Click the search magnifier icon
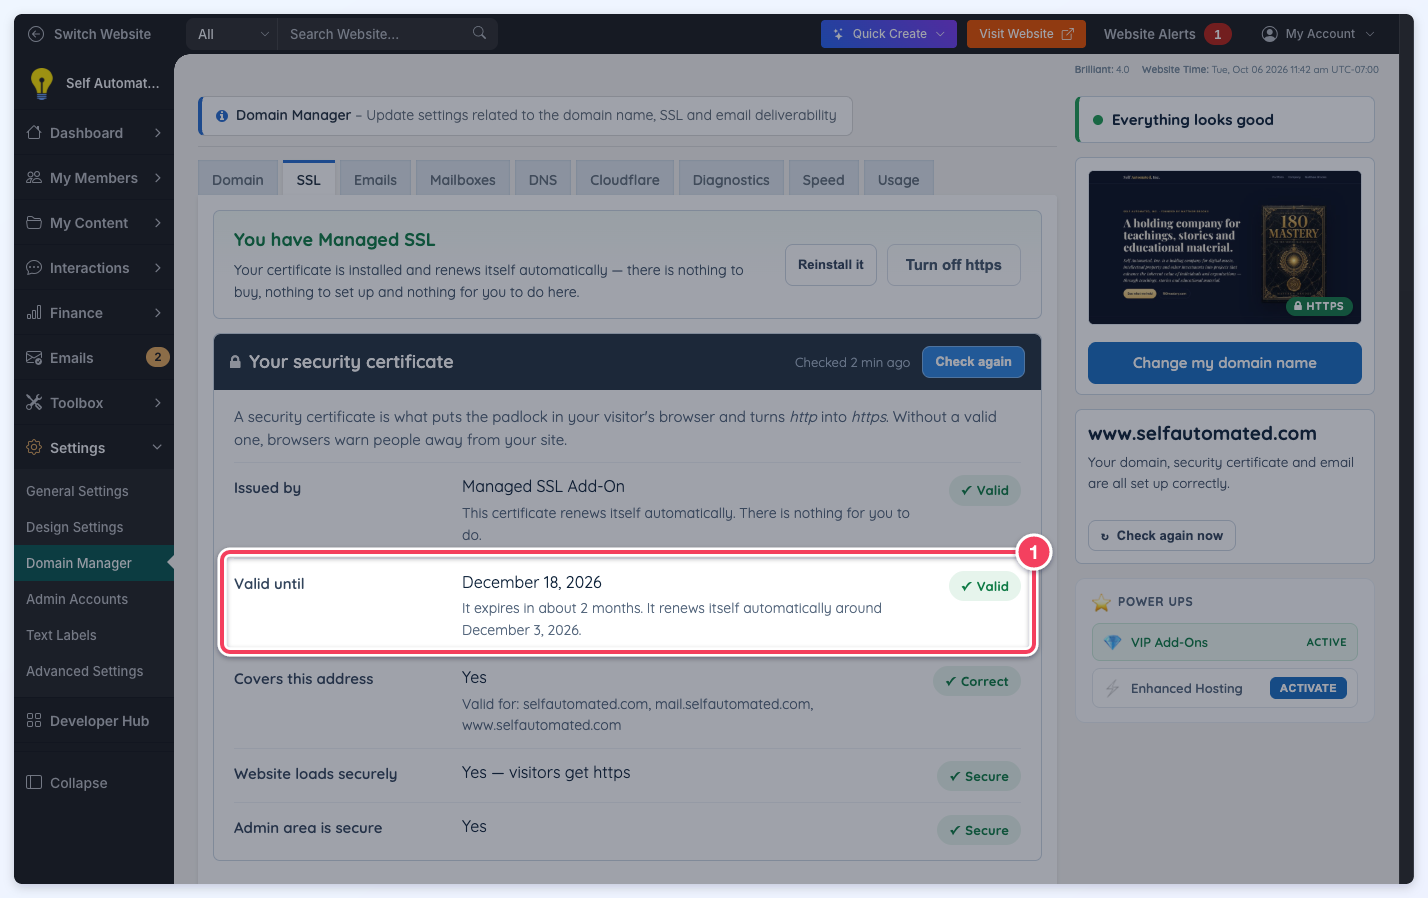Image resolution: width=1428 pixels, height=898 pixels. (479, 33)
